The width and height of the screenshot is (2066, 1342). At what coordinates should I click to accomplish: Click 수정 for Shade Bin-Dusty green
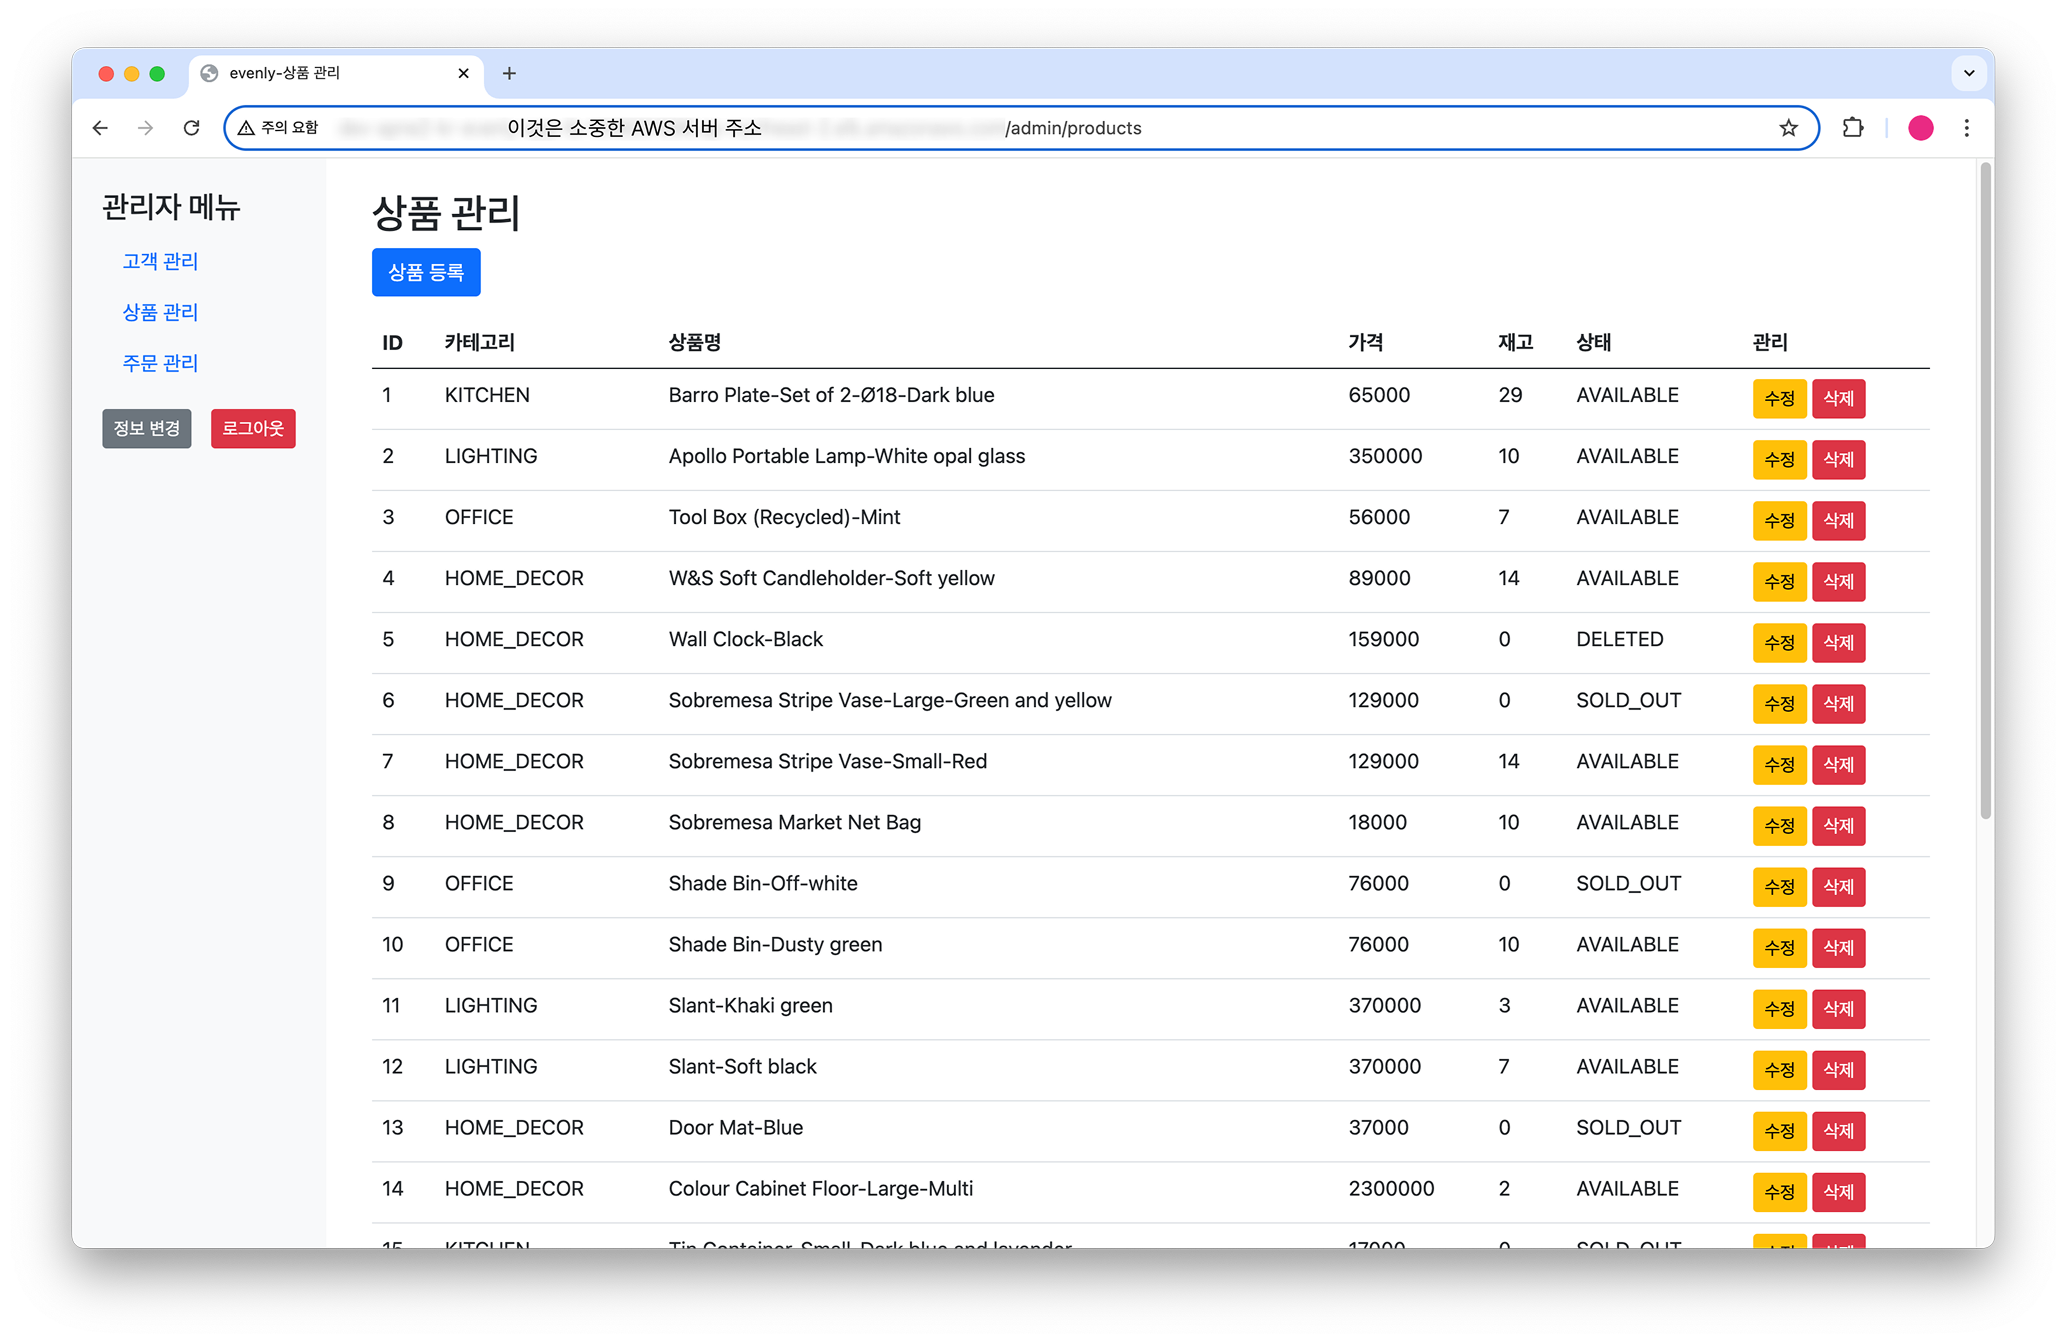(1779, 947)
